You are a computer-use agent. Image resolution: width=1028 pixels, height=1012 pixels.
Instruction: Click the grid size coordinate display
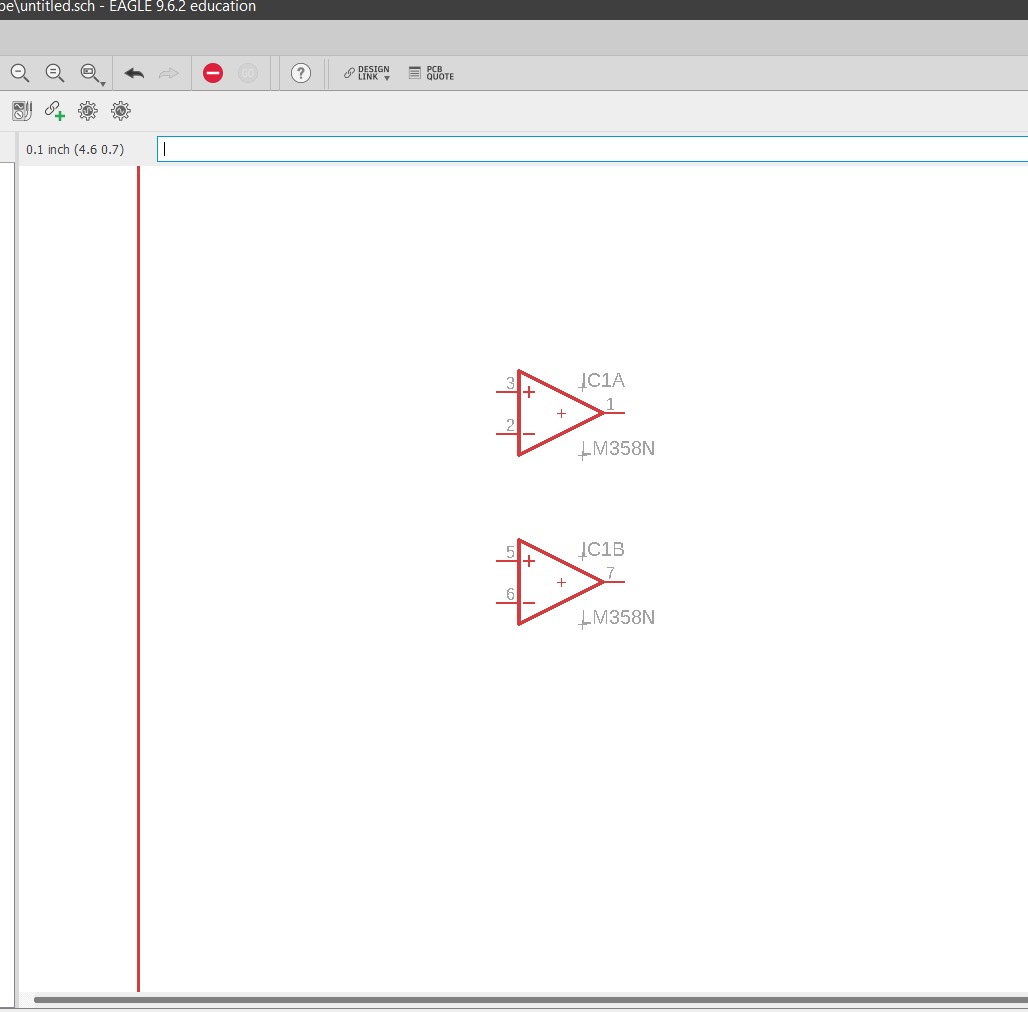75,149
